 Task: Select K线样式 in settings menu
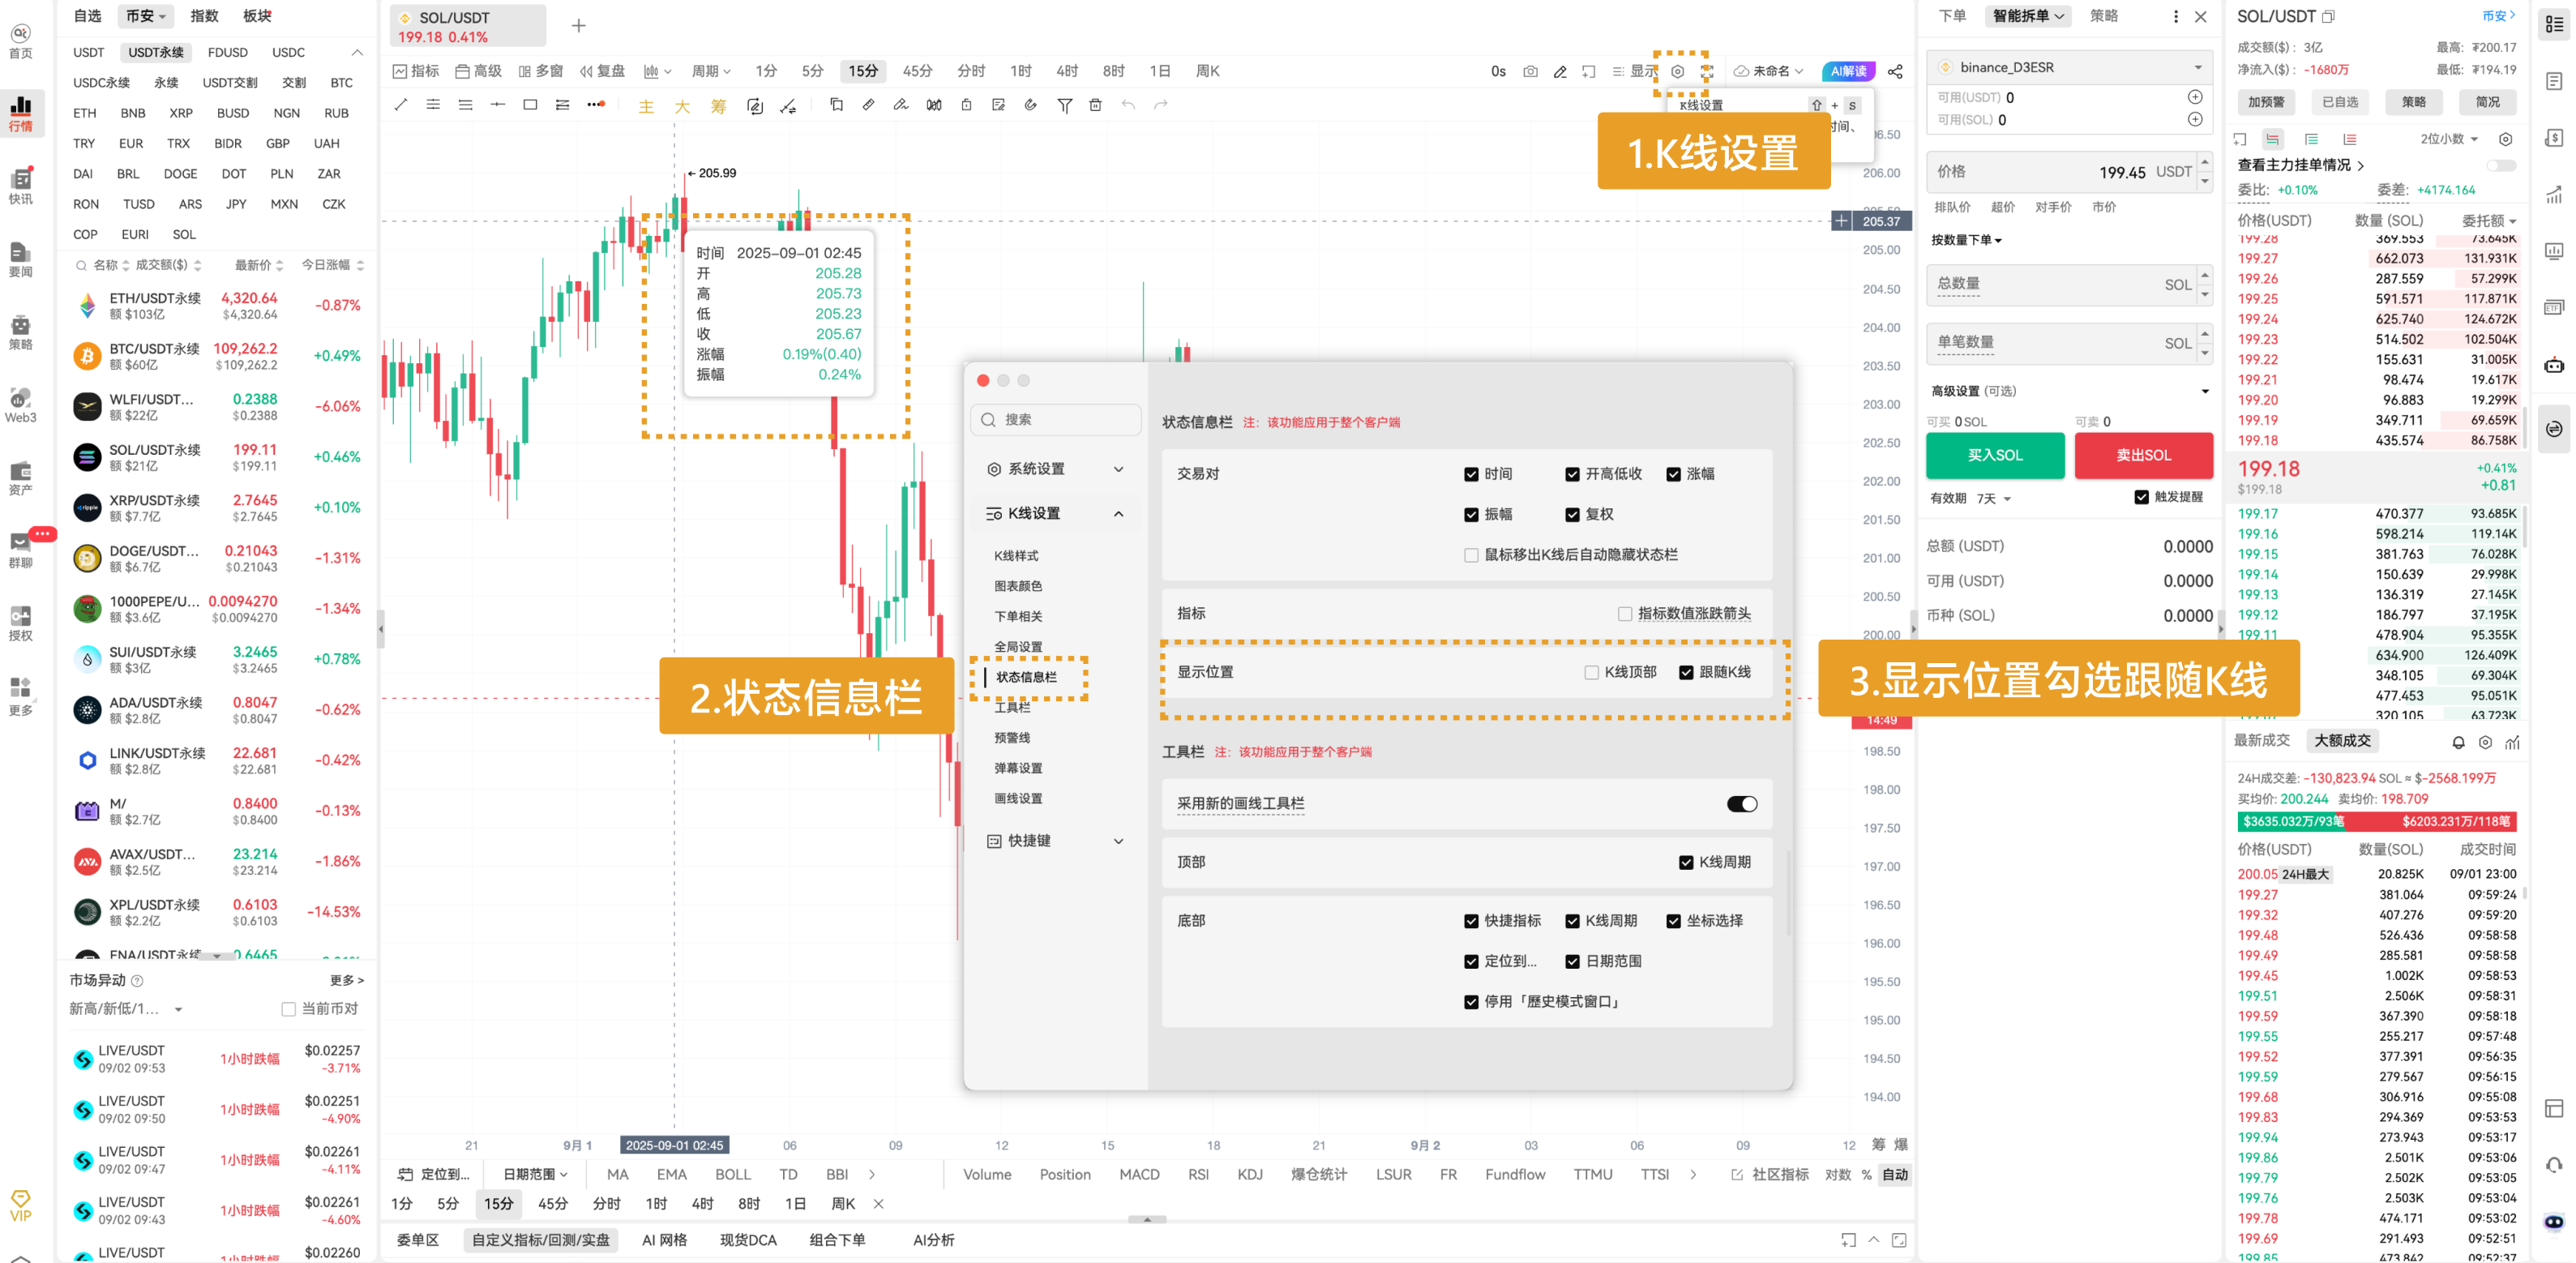pos(1016,555)
